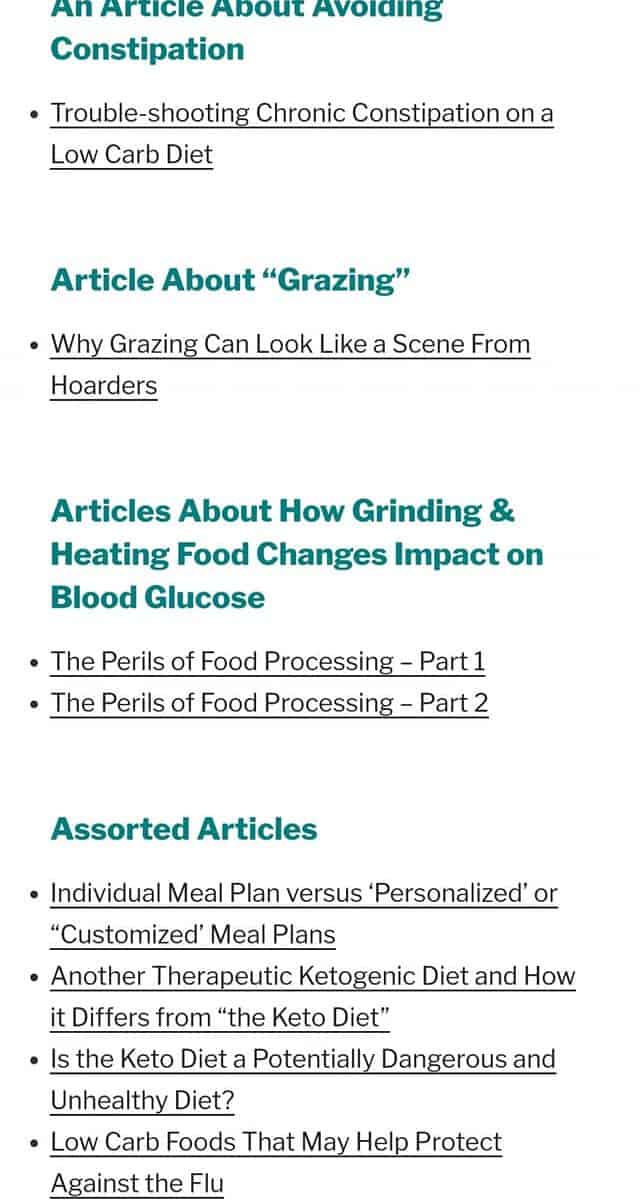Open The Perils of Food Processing Part 2
640x1200 pixels.
269,702
